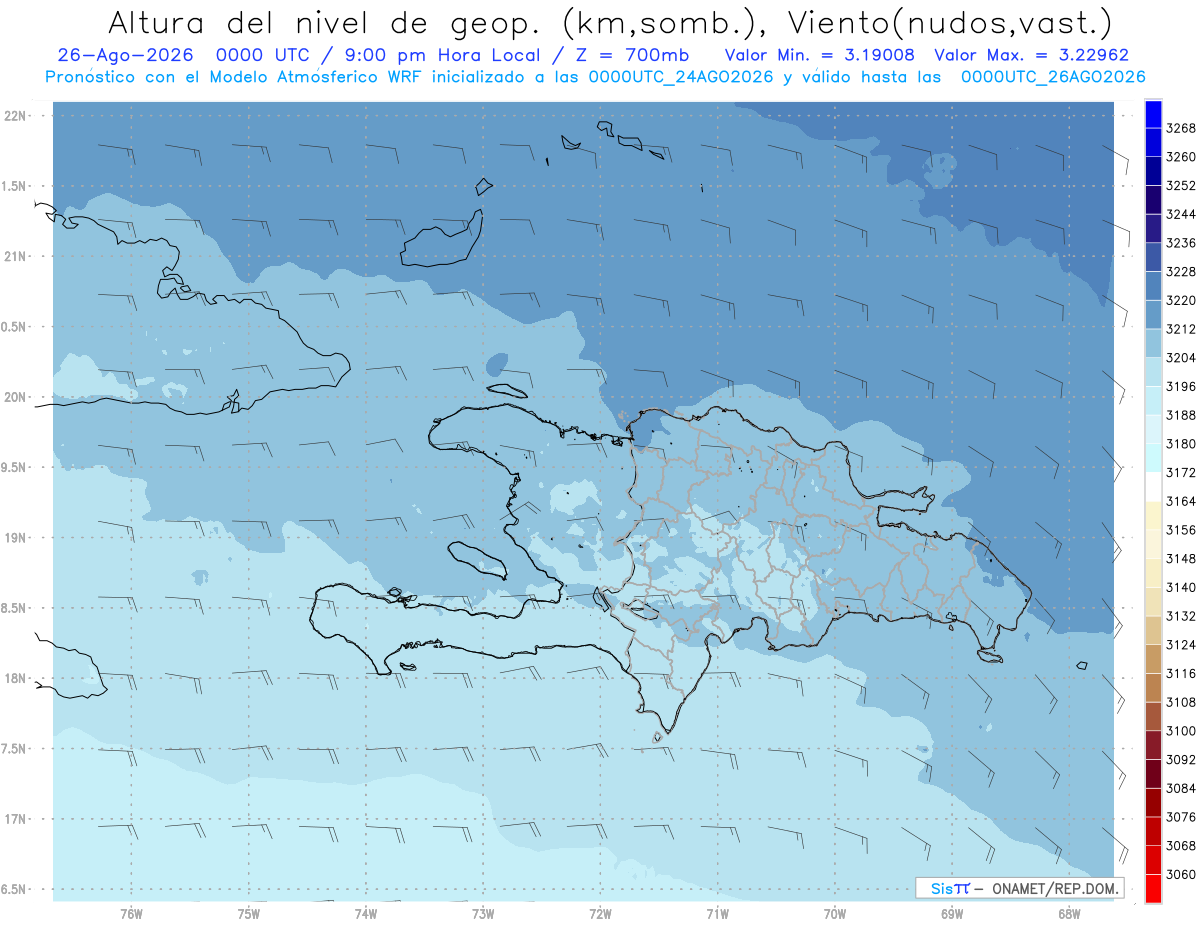The height and width of the screenshot is (927, 1200).
Task: Click the colorbar value "3236"
Action: [x=1181, y=243]
